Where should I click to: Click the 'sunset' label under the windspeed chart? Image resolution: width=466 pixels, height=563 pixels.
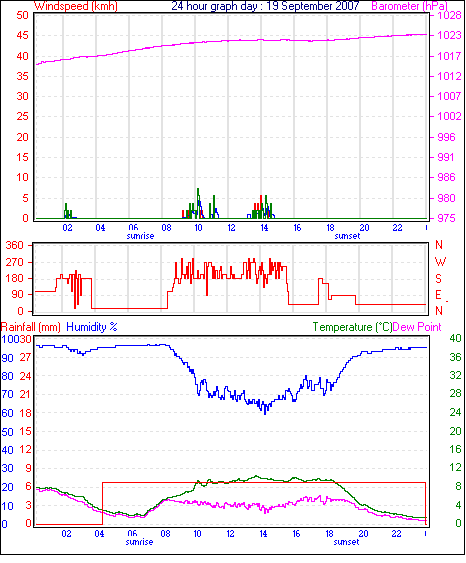(347, 236)
